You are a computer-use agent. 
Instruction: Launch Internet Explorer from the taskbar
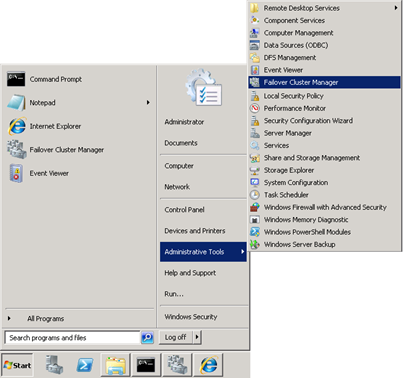pyautogui.click(x=209, y=365)
